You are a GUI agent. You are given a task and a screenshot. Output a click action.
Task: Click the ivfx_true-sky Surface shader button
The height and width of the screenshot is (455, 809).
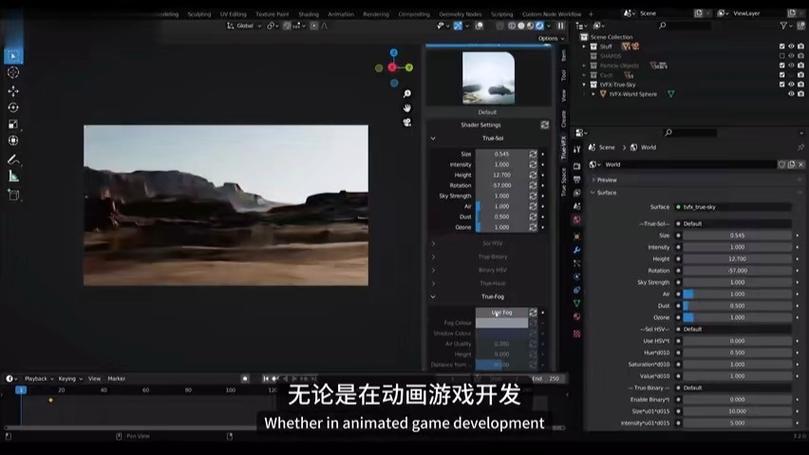click(733, 207)
